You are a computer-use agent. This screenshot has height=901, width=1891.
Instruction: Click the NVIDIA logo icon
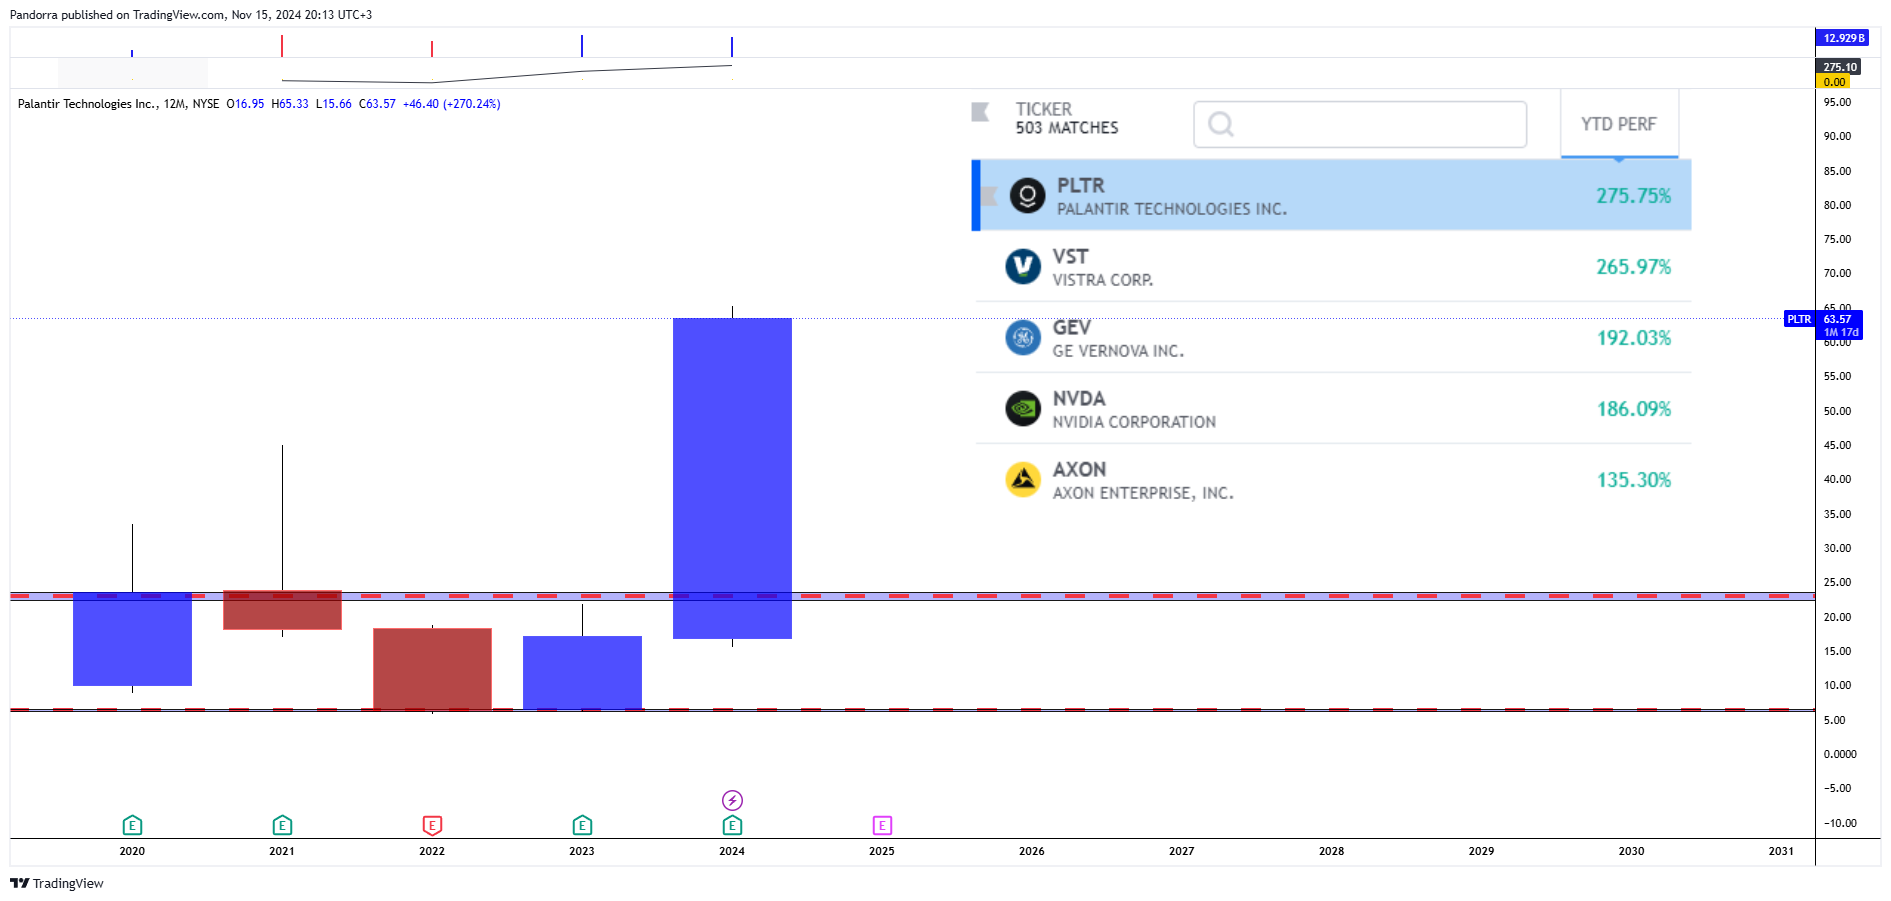tap(1022, 409)
